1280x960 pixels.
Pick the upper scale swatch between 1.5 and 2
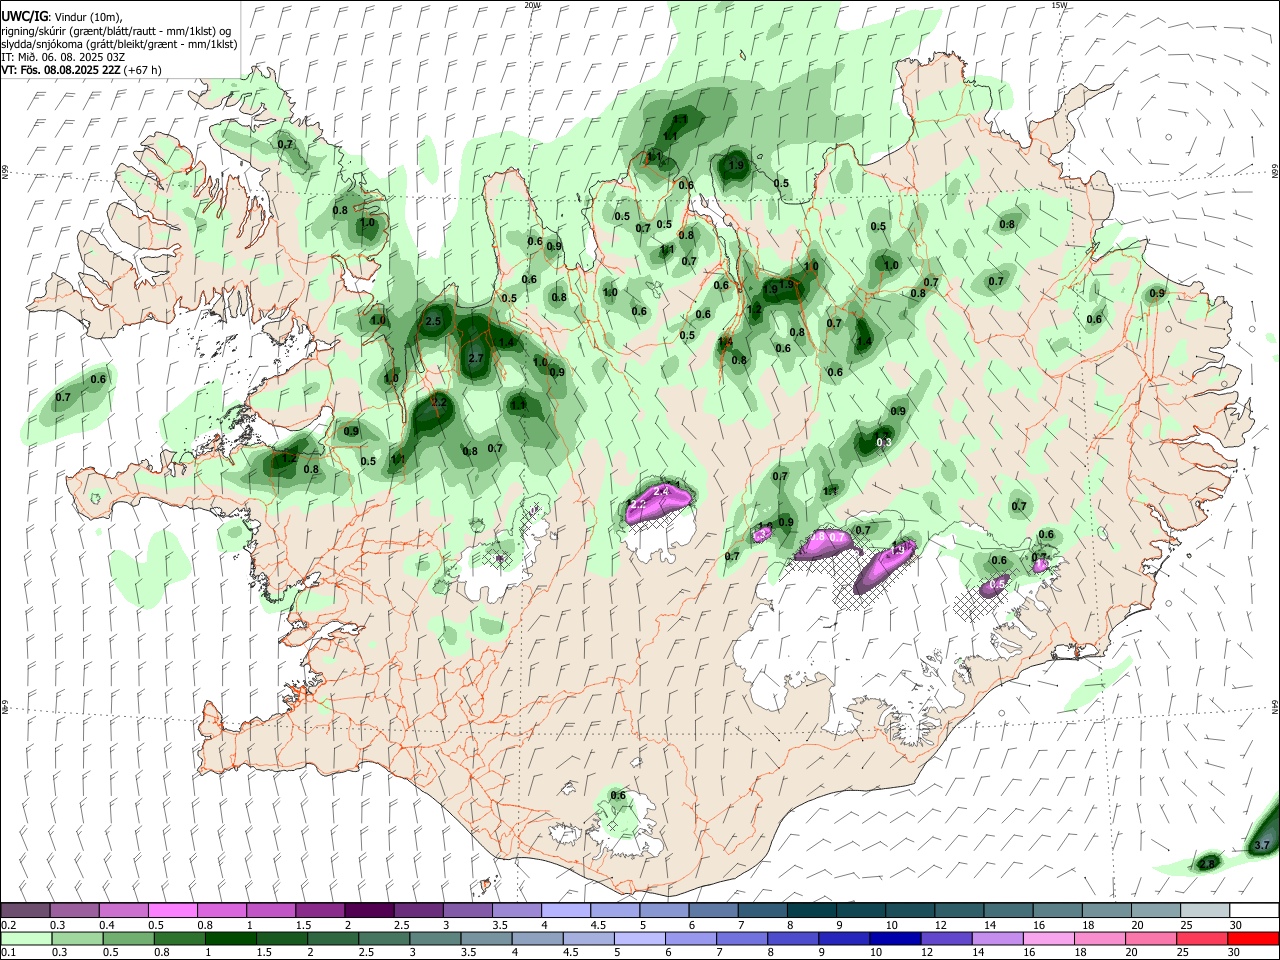[x=319, y=910]
